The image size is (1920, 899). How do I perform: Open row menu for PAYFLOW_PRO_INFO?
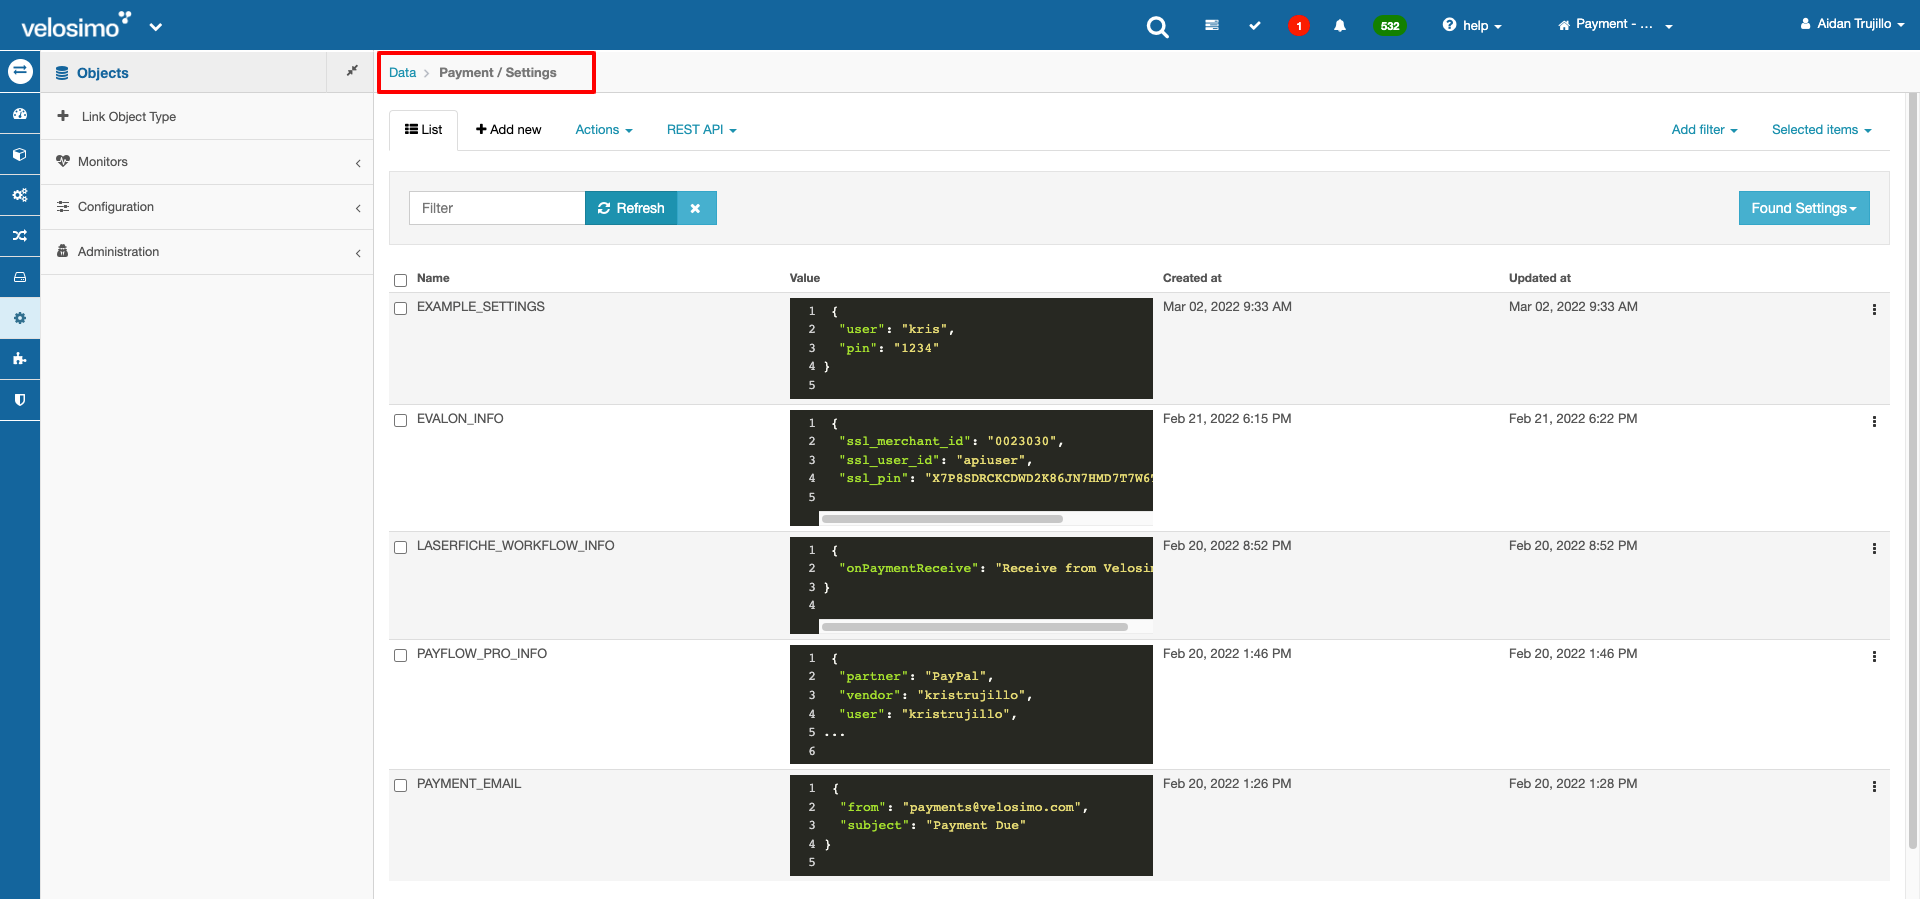1874,657
